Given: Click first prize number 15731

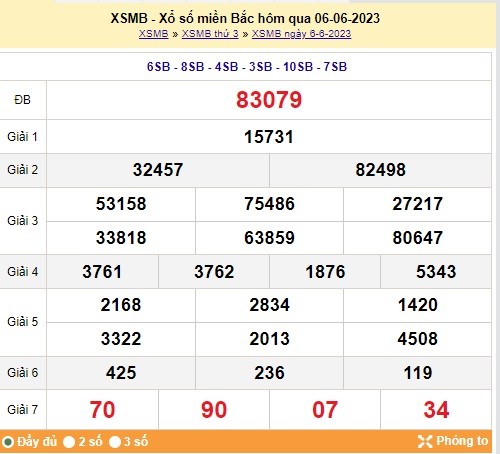Looking at the screenshot, I should tap(269, 137).
